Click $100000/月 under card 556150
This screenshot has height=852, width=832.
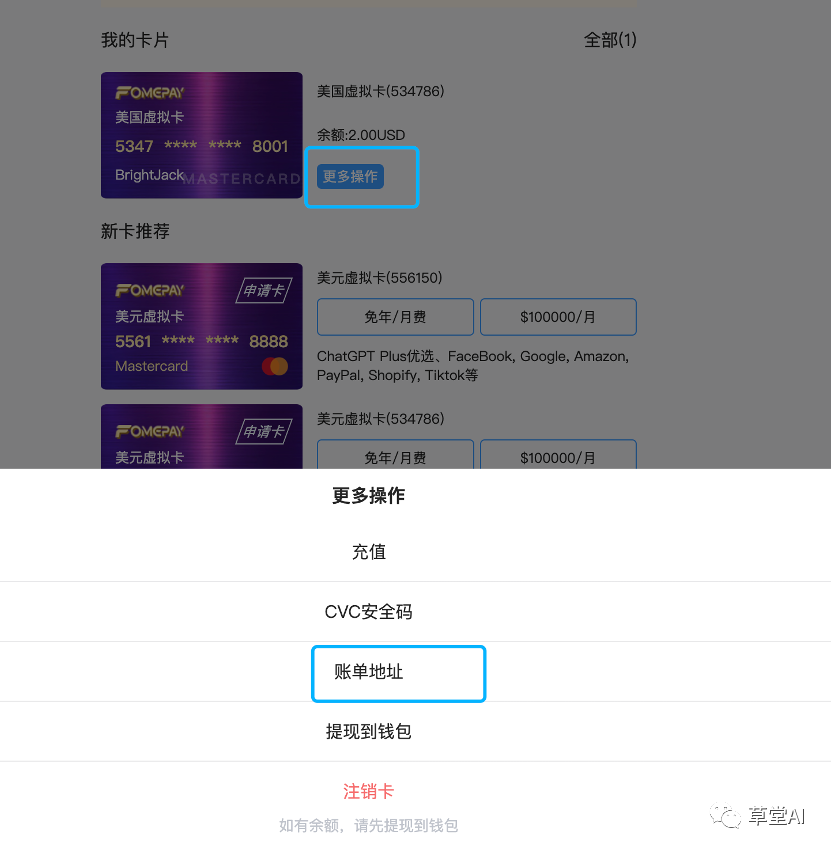558,317
